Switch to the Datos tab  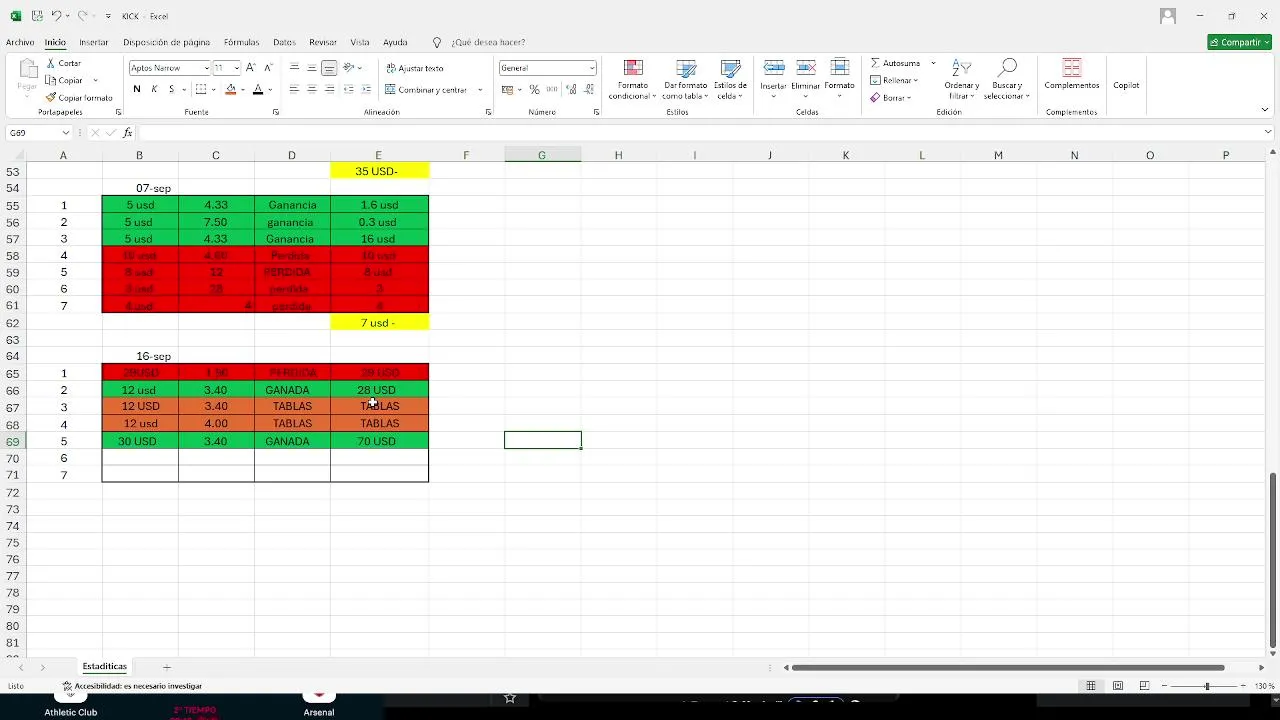pos(284,42)
